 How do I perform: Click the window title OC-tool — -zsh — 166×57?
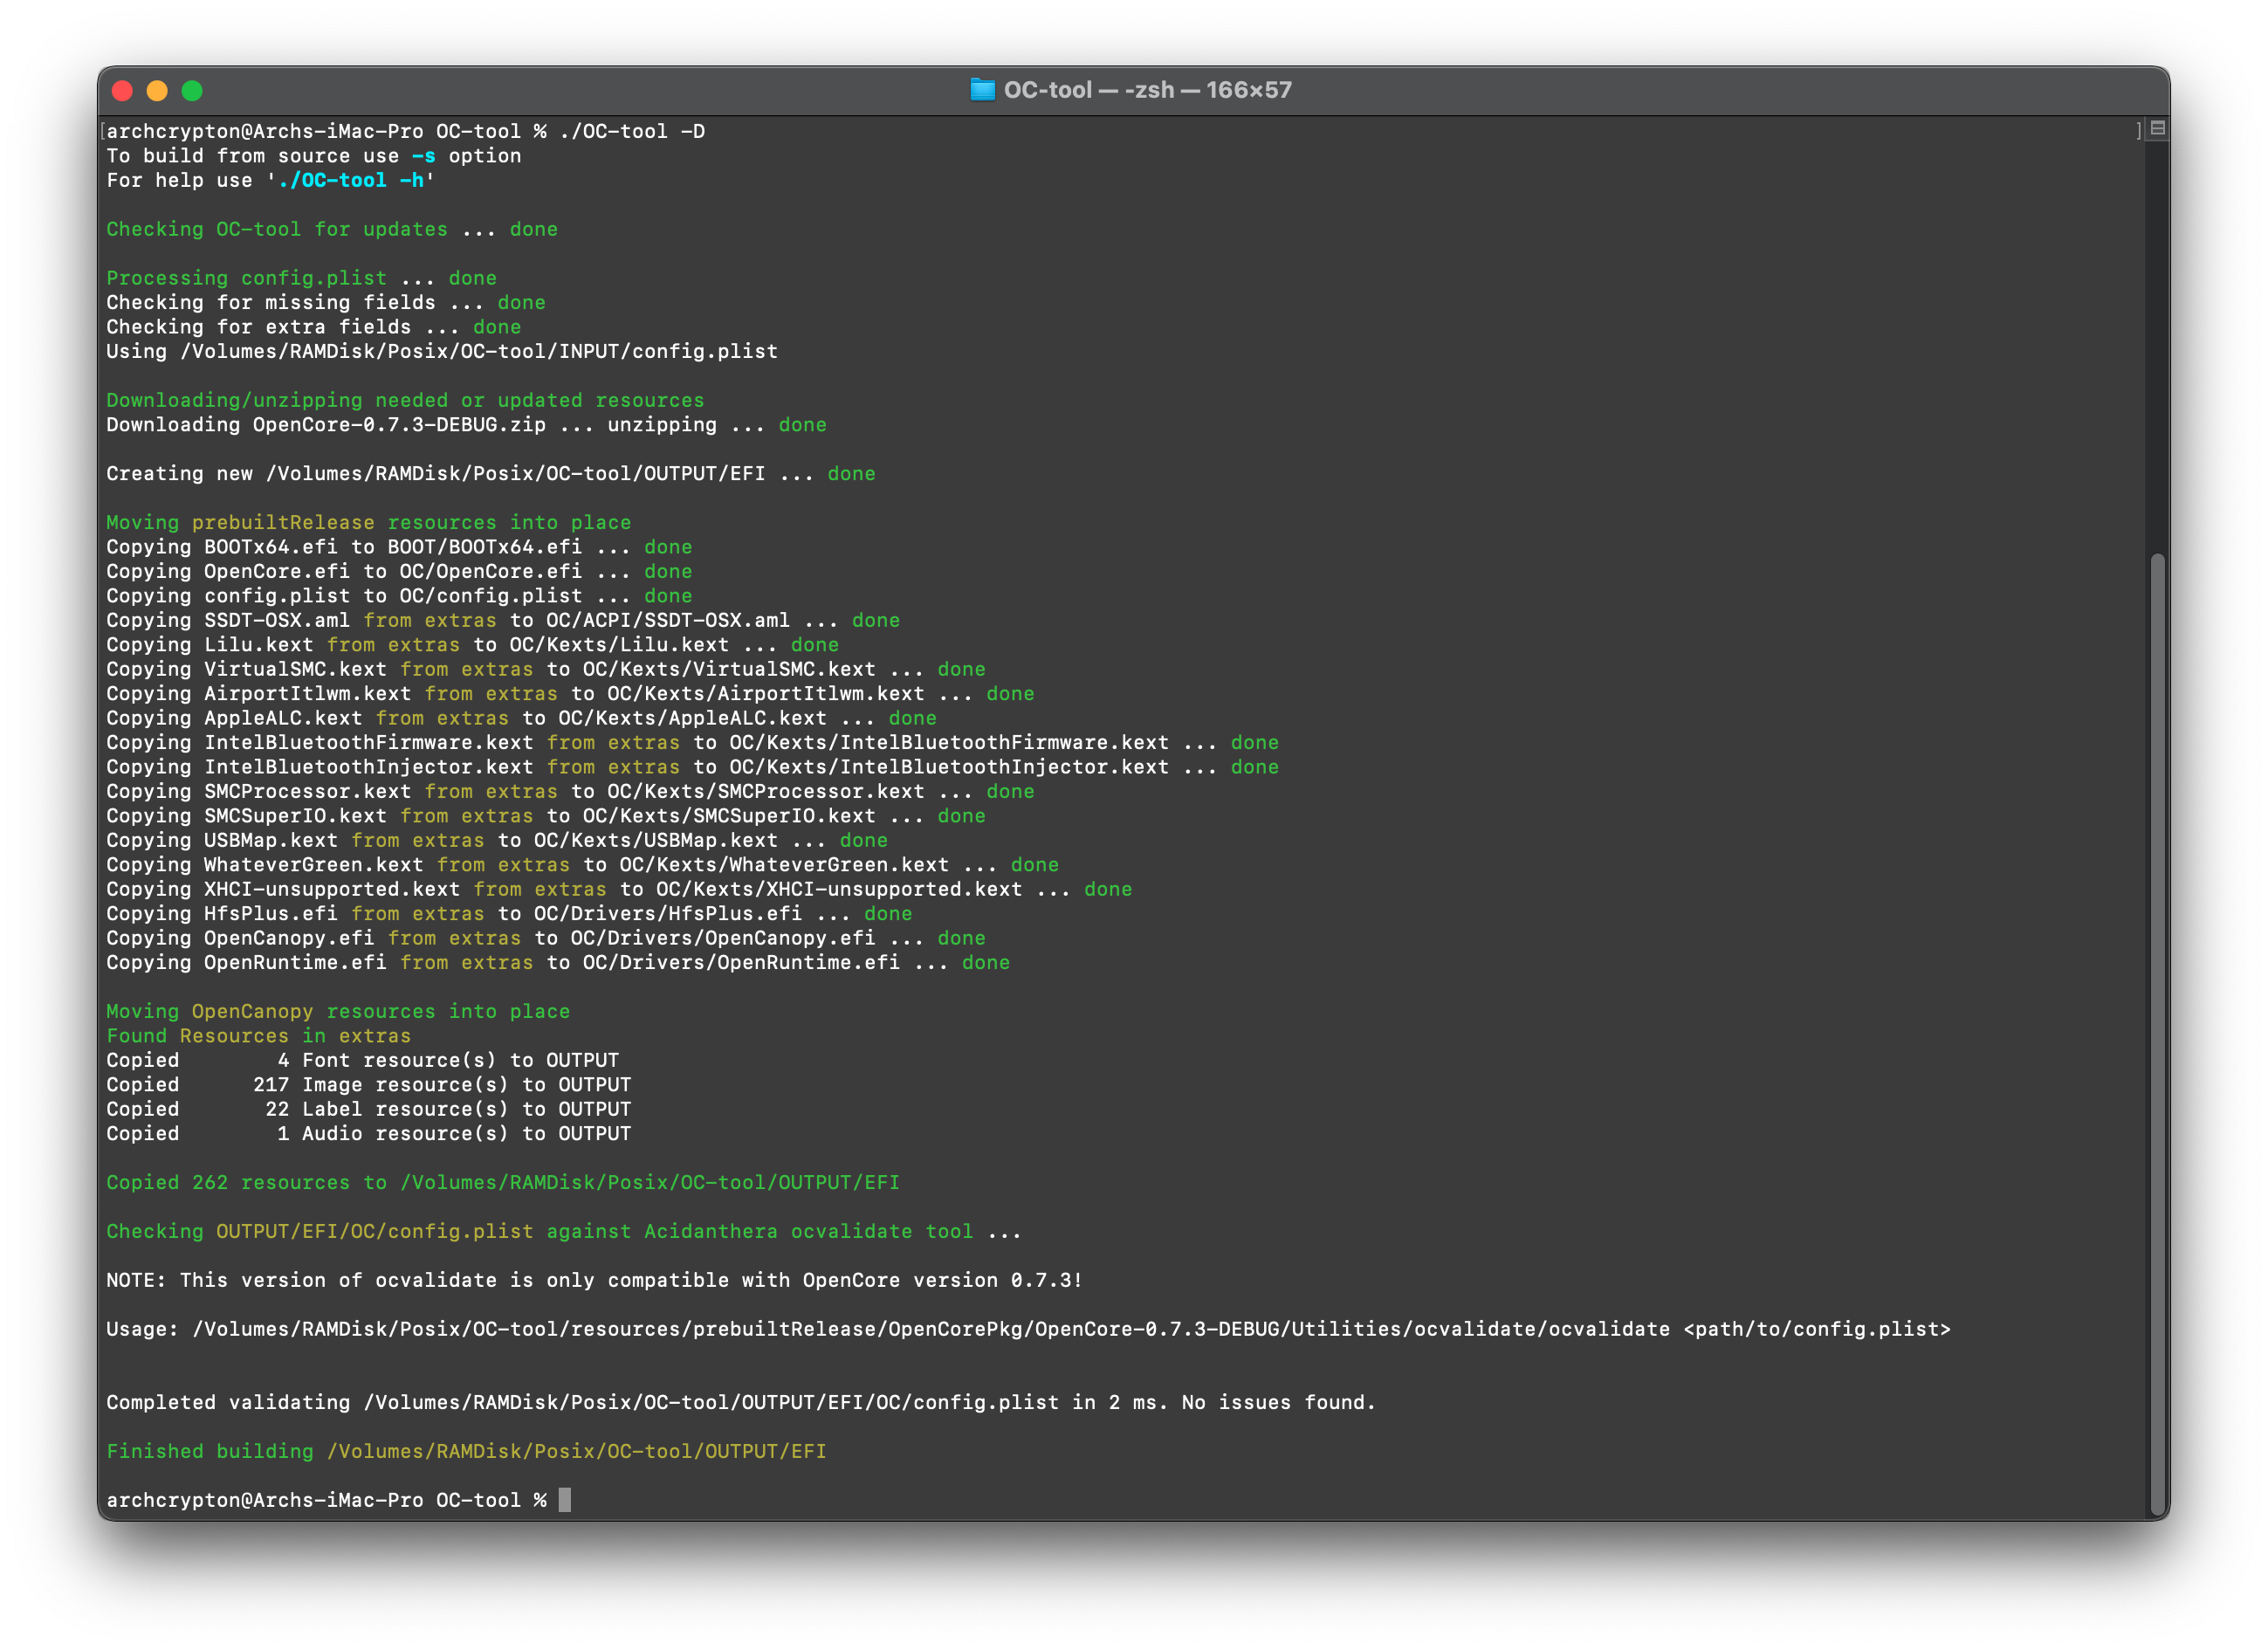click(1148, 90)
